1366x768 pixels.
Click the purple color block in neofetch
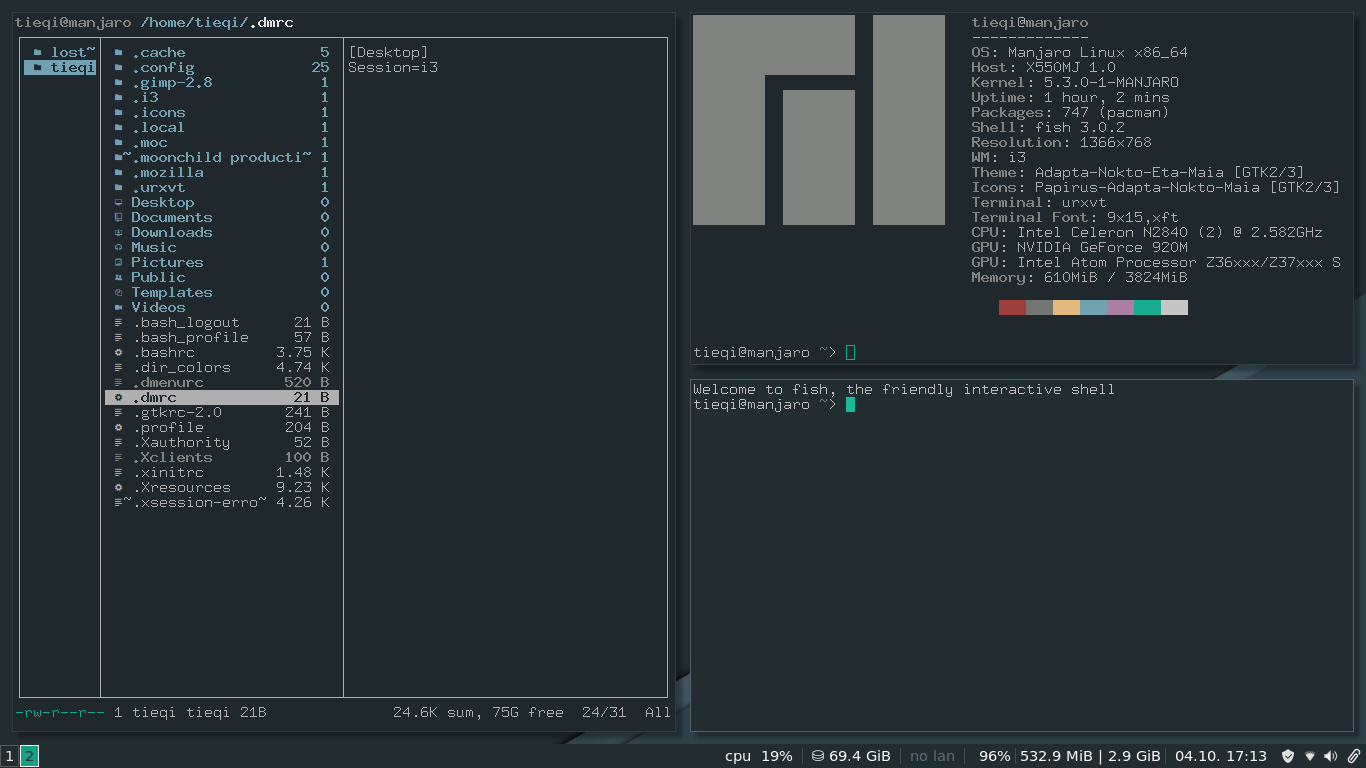click(1120, 308)
